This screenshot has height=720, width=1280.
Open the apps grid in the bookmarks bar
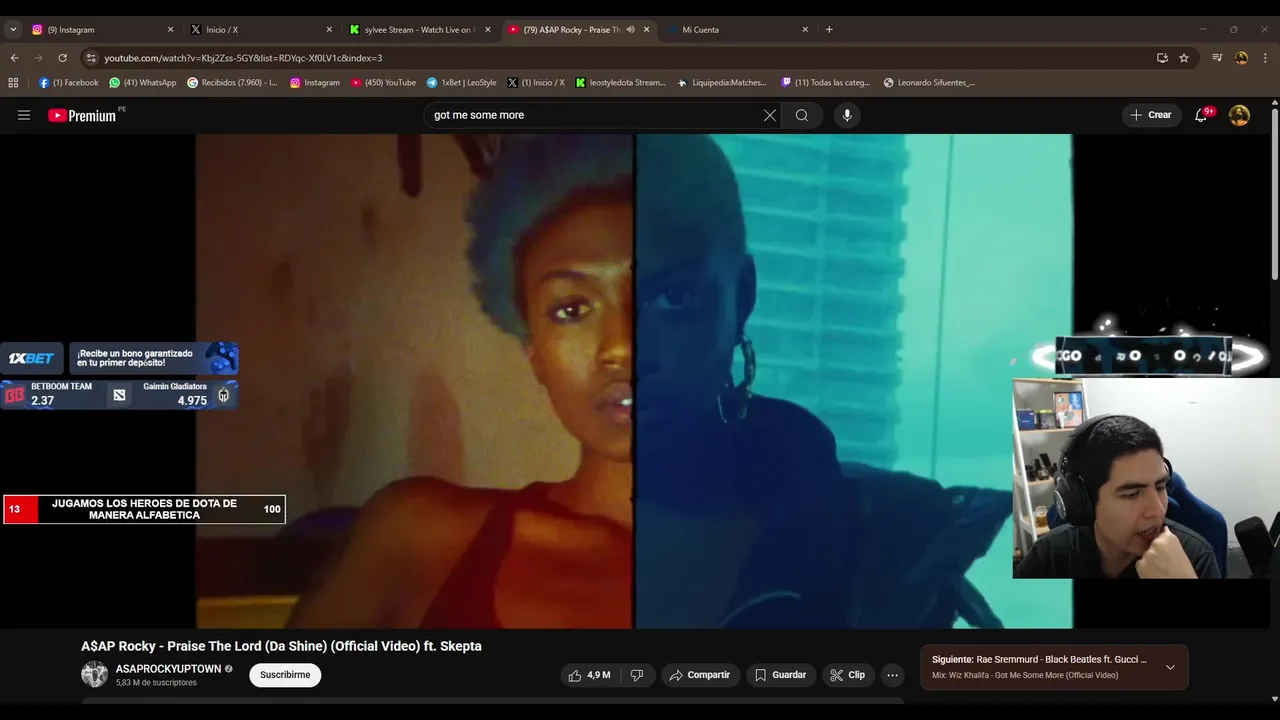[x=13, y=83]
